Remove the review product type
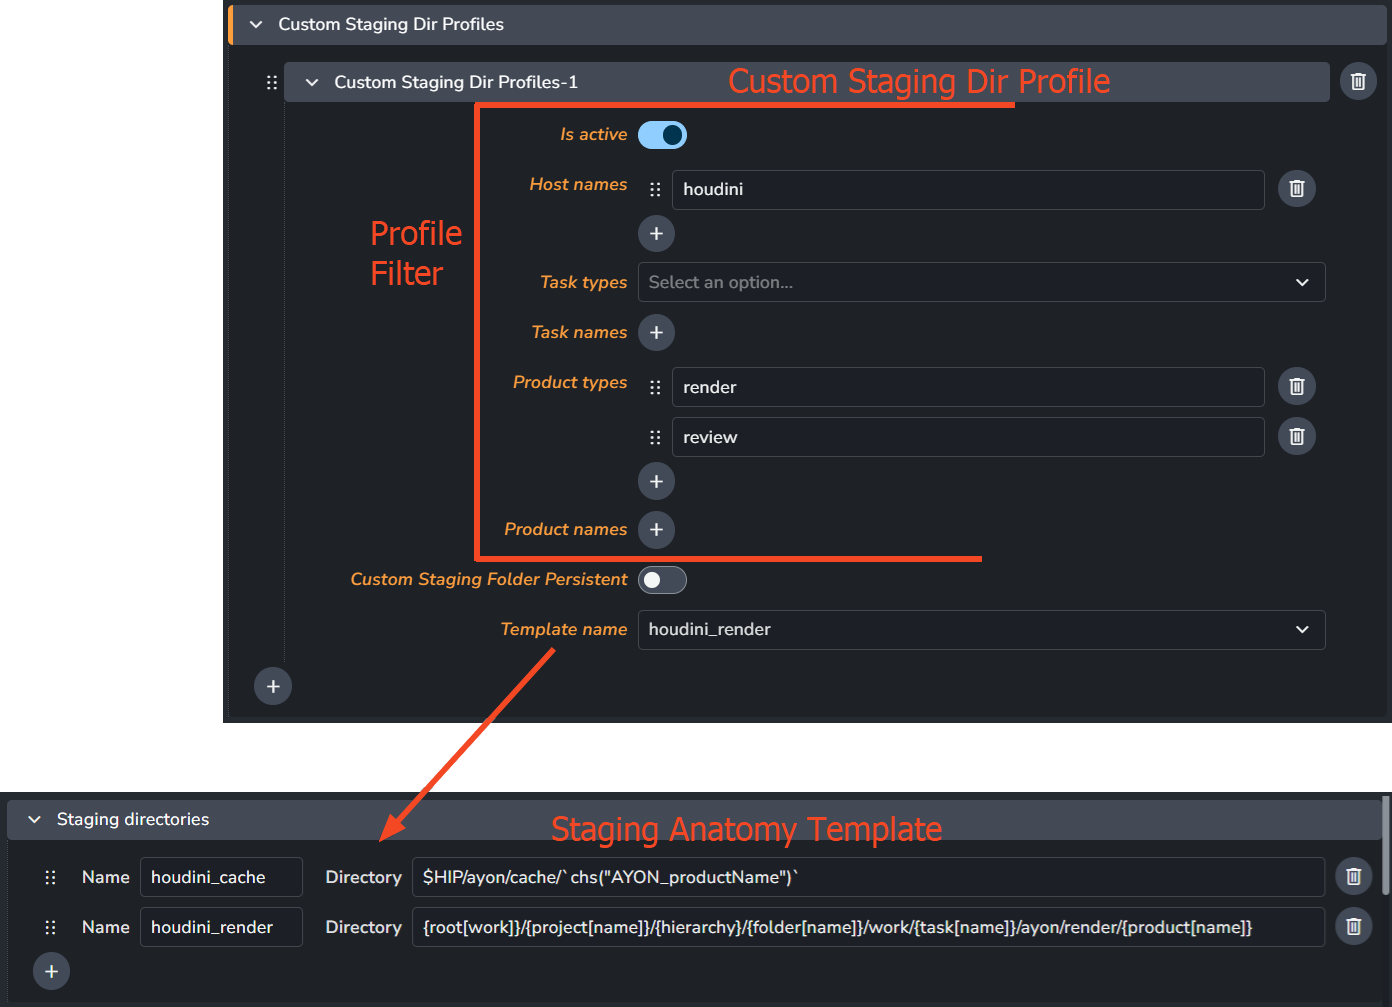Image resolution: width=1392 pixels, height=1007 pixels. (1296, 437)
